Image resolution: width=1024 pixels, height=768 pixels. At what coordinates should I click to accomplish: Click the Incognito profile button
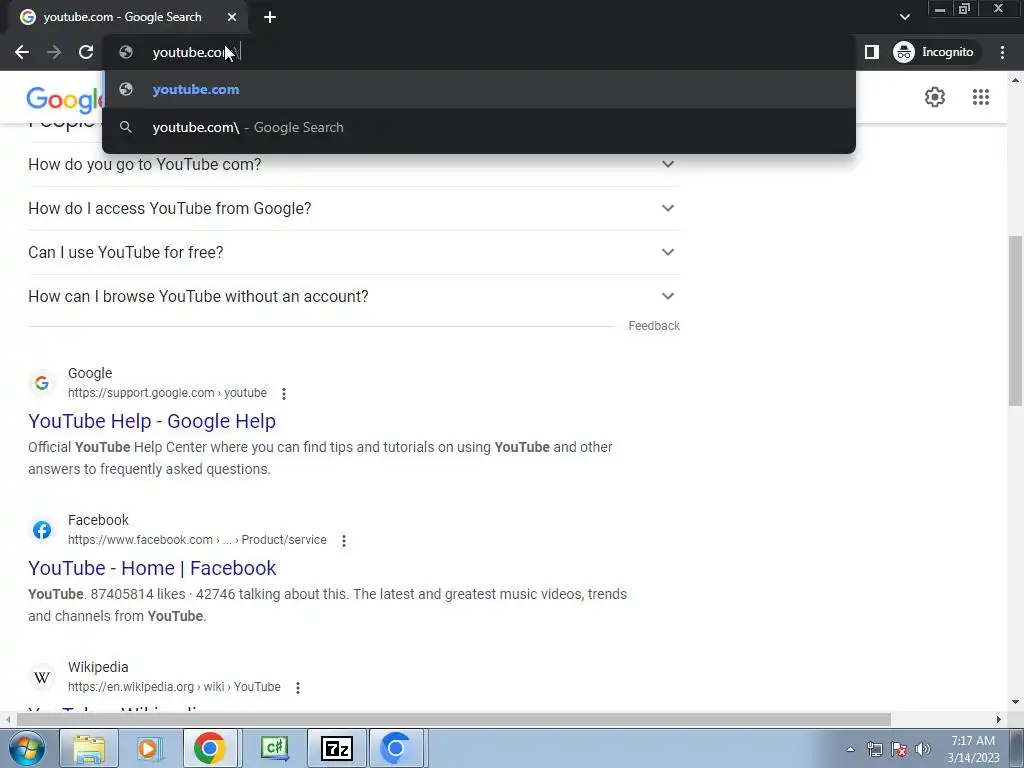(x=934, y=52)
